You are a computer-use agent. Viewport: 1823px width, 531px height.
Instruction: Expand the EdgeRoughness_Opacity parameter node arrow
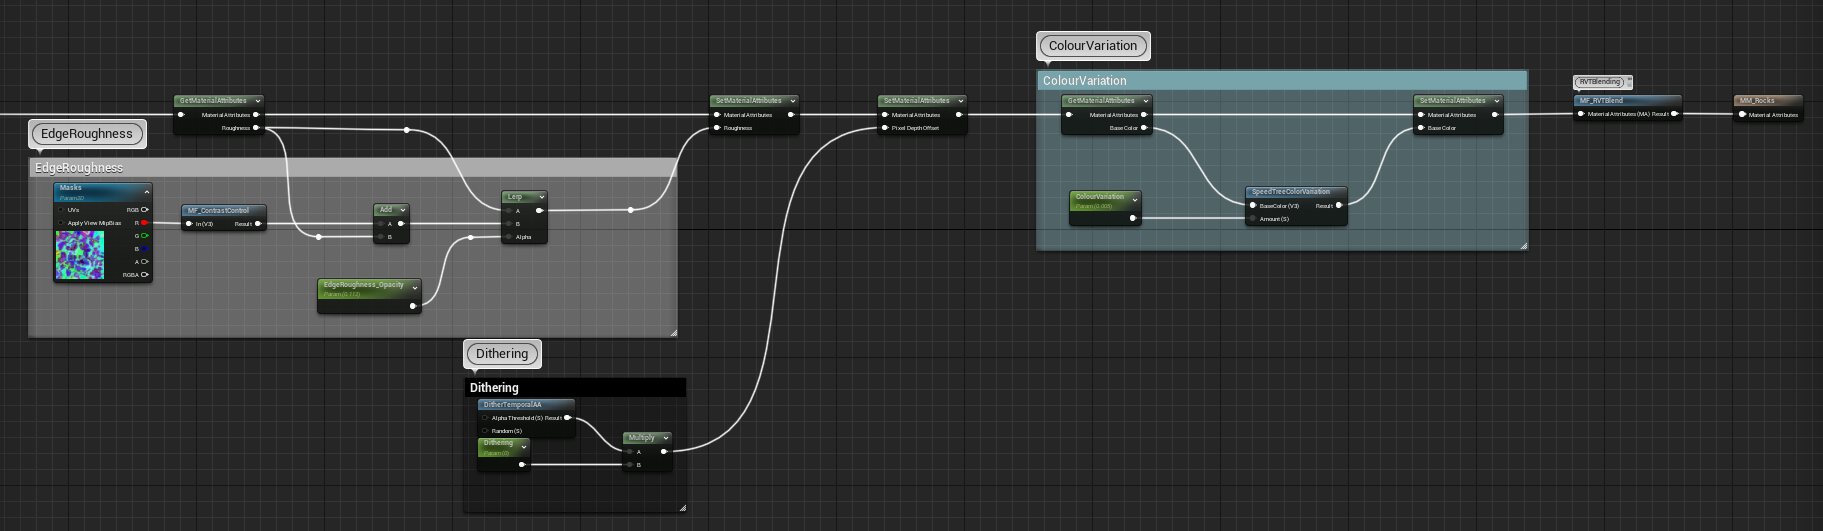(x=415, y=288)
